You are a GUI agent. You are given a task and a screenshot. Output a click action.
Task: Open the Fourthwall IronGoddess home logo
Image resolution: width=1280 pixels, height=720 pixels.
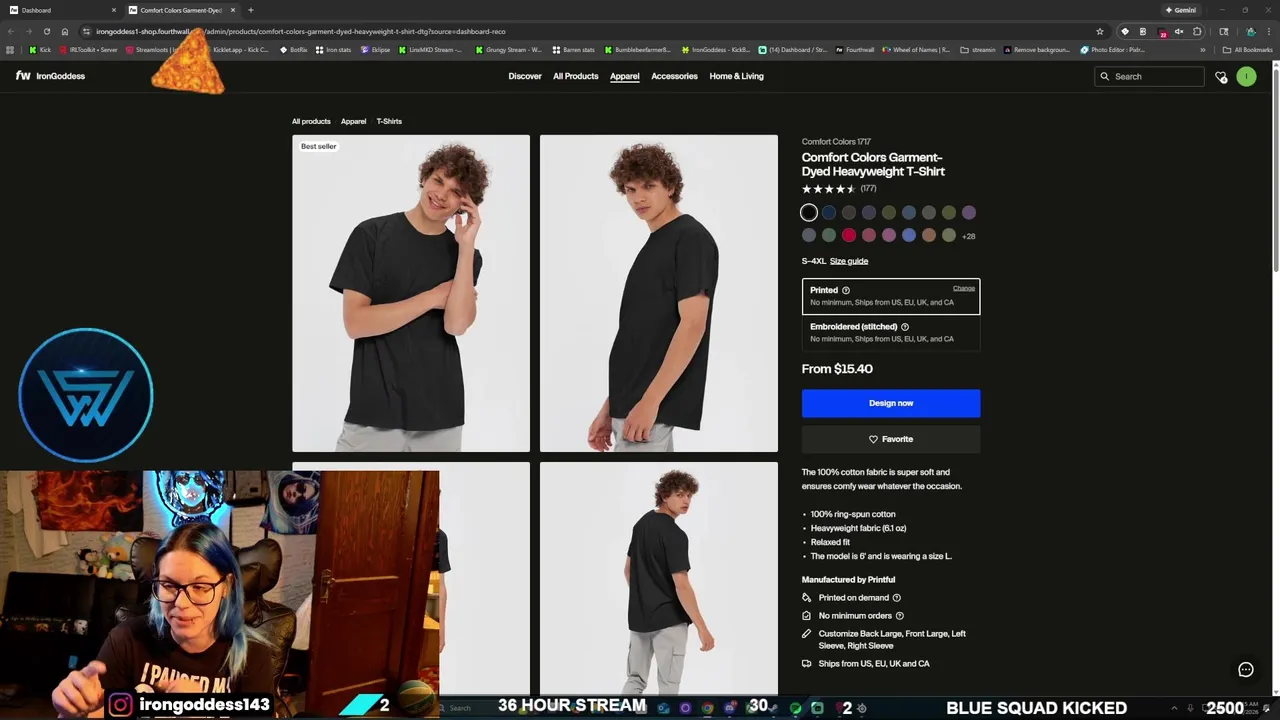[x=50, y=76]
